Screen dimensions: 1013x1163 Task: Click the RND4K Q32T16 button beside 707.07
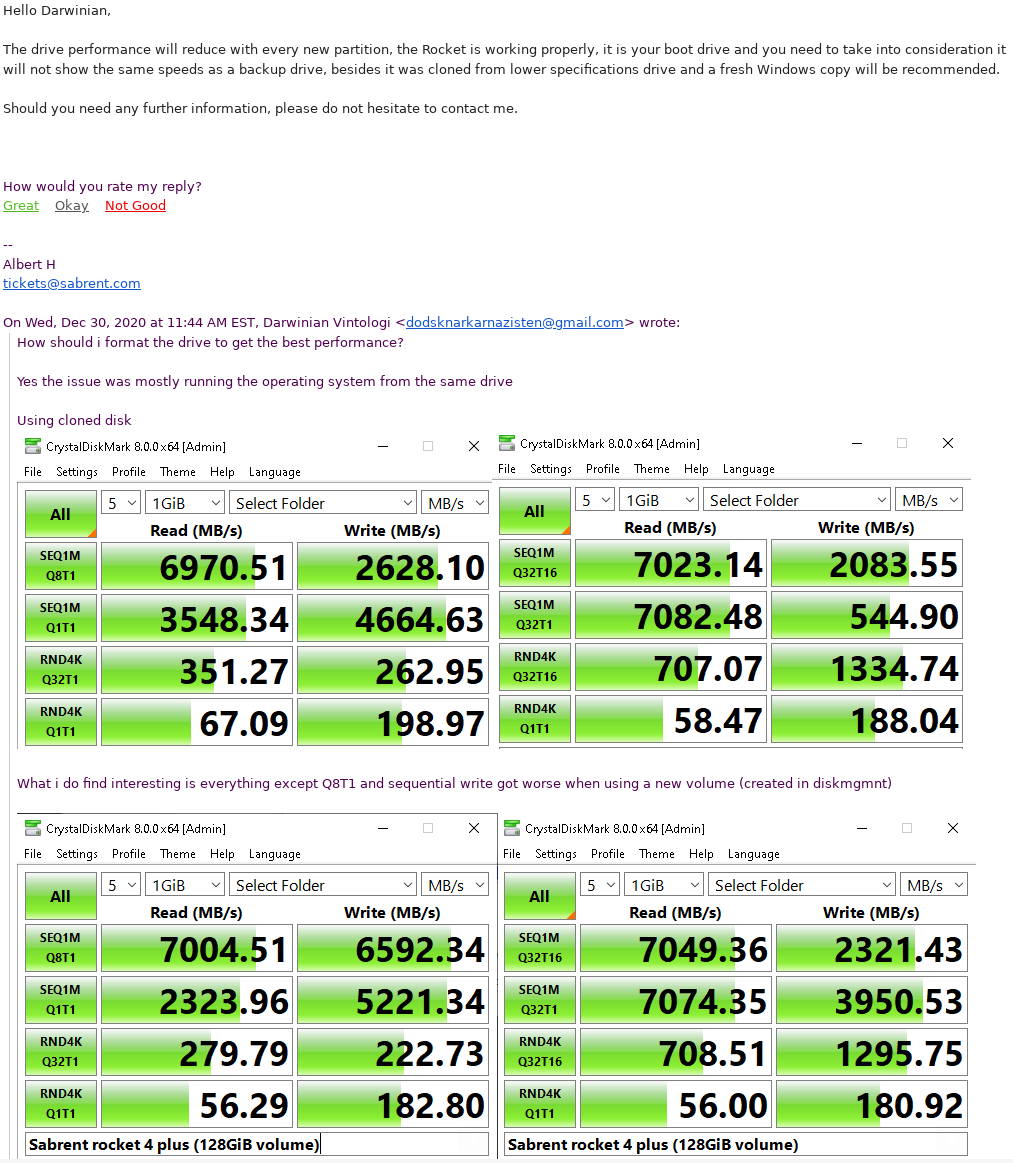(535, 667)
